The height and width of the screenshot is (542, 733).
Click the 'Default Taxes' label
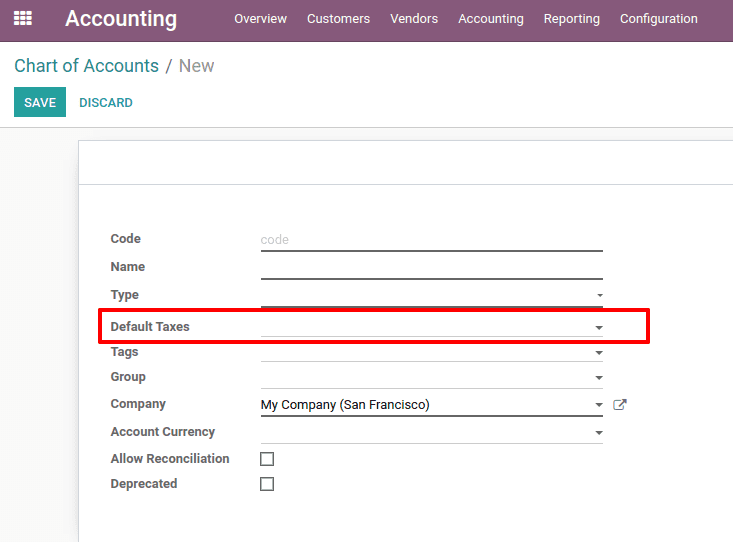(150, 326)
